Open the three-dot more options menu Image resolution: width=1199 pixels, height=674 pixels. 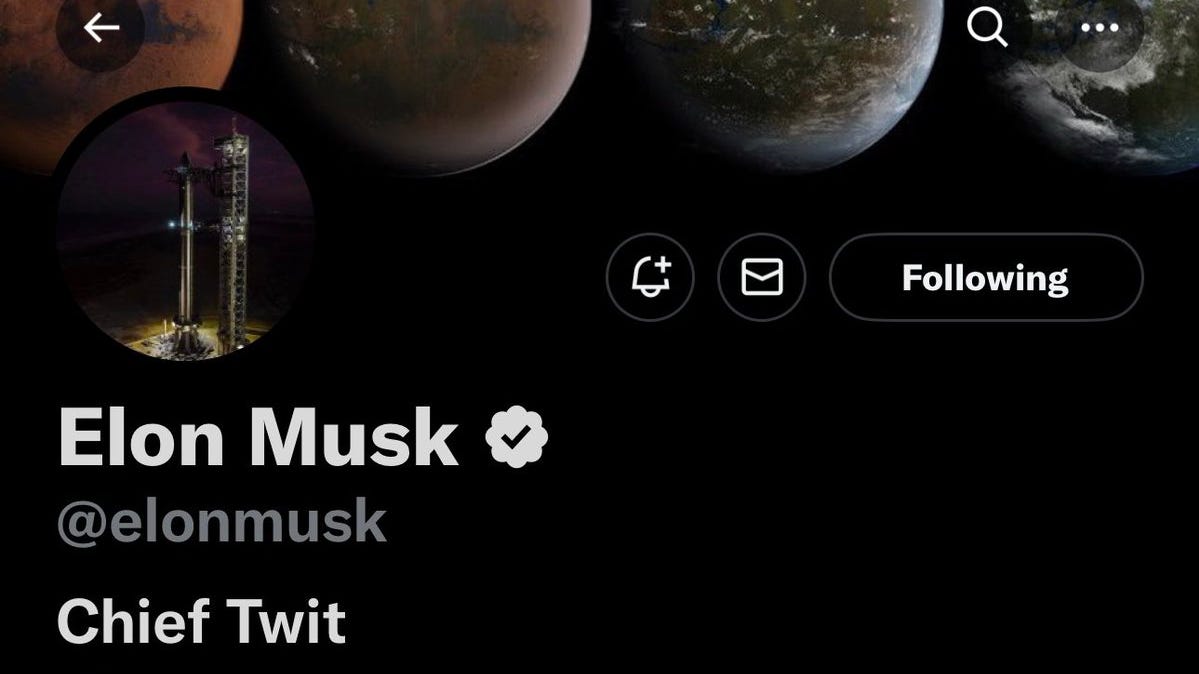click(x=1100, y=28)
